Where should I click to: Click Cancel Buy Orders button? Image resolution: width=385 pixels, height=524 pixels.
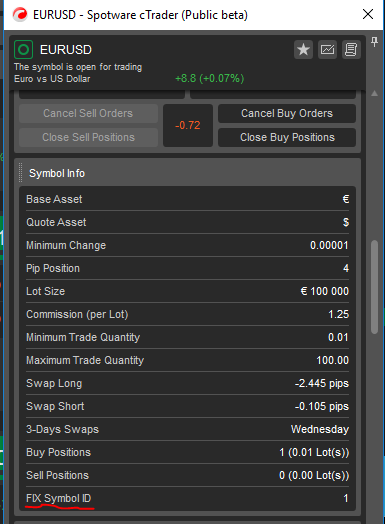coord(287,113)
